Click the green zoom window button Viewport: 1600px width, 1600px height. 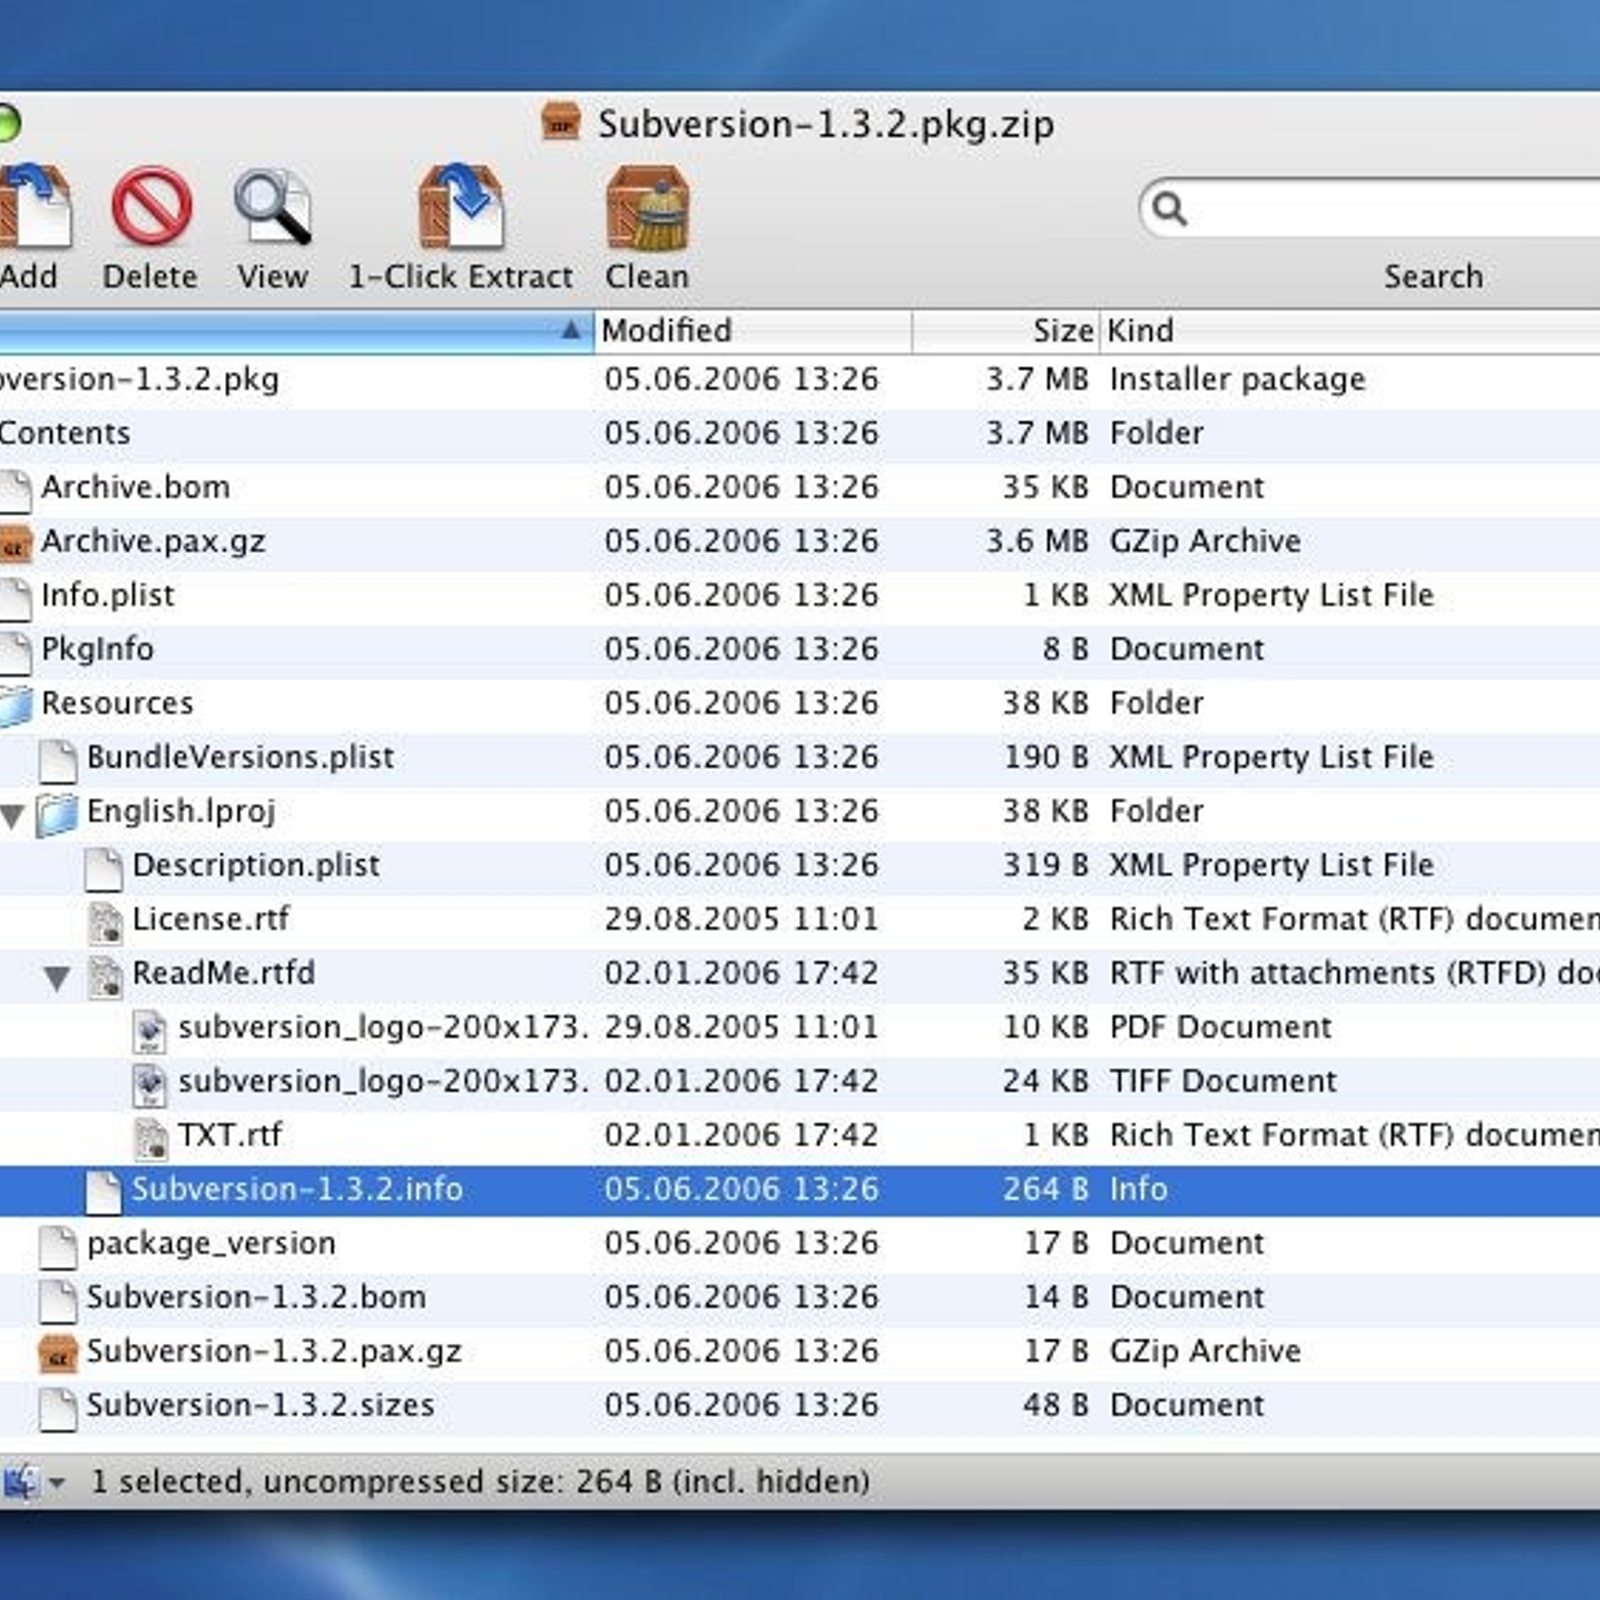[x=8, y=124]
